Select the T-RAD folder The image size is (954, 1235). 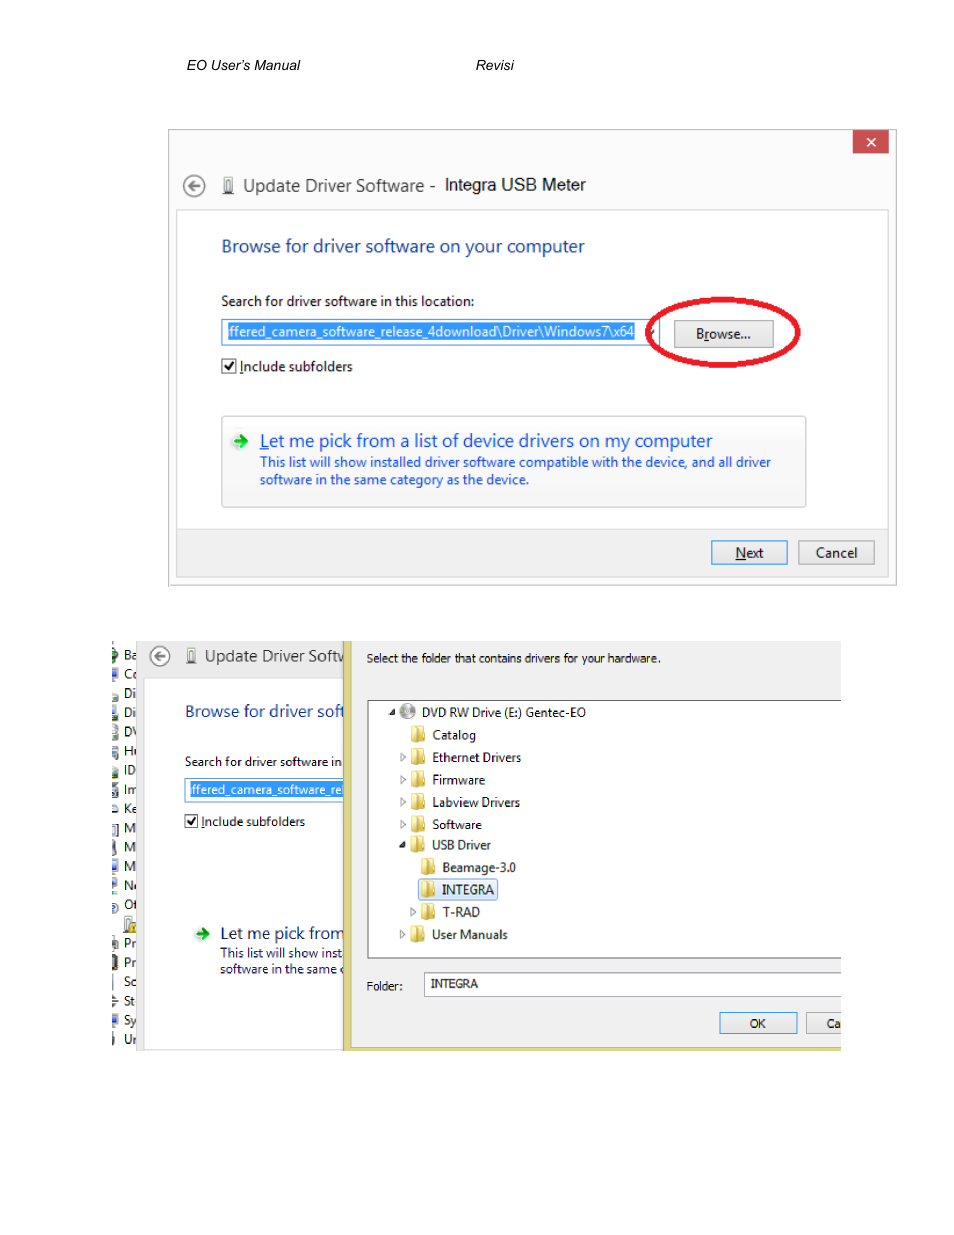click(x=461, y=912)
